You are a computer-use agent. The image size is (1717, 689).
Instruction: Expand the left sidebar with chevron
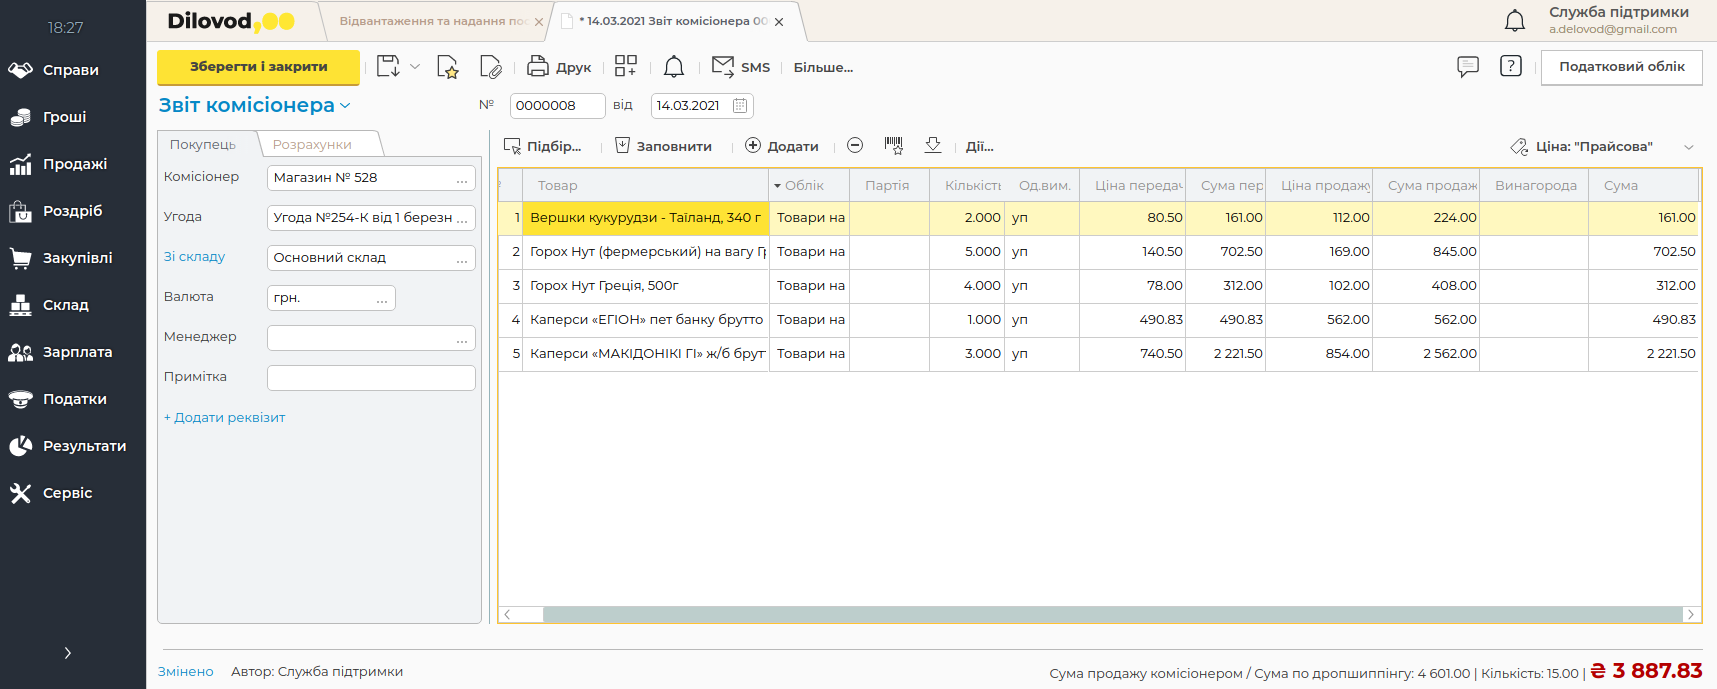(x=67, y=653)
